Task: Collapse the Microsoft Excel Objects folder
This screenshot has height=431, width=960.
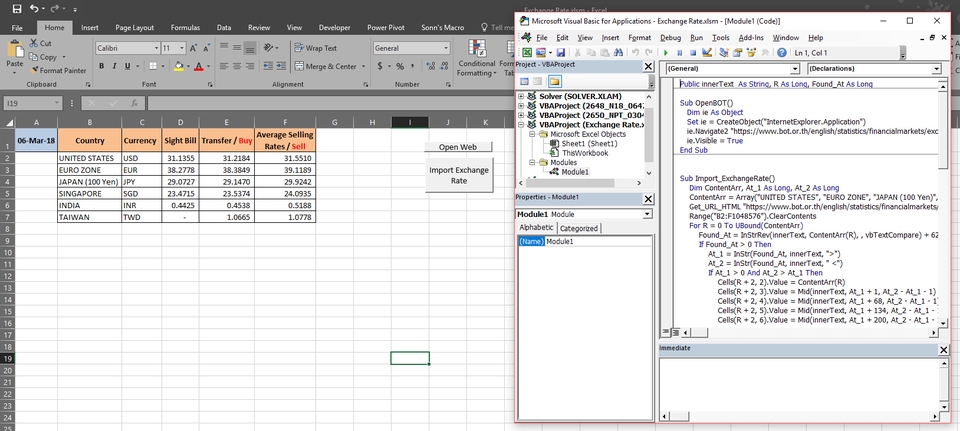Action: [x=532, y=134]
